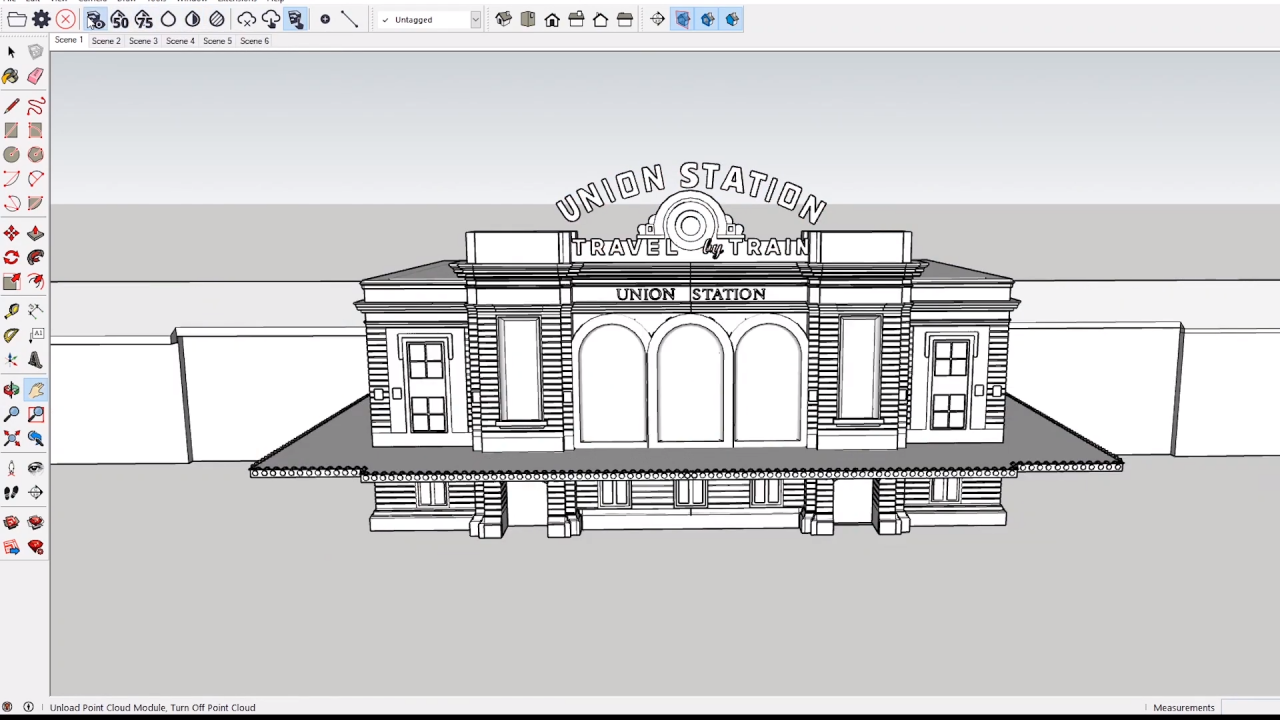Pick the pink Eraser tool
The image size is (1280, 720).
35,76
